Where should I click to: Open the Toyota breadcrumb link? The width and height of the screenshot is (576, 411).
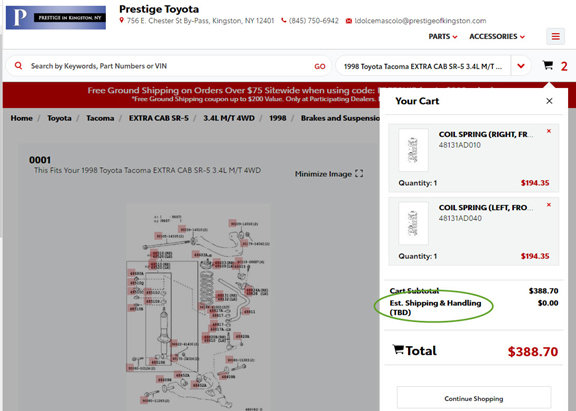(x=59, y=118)
